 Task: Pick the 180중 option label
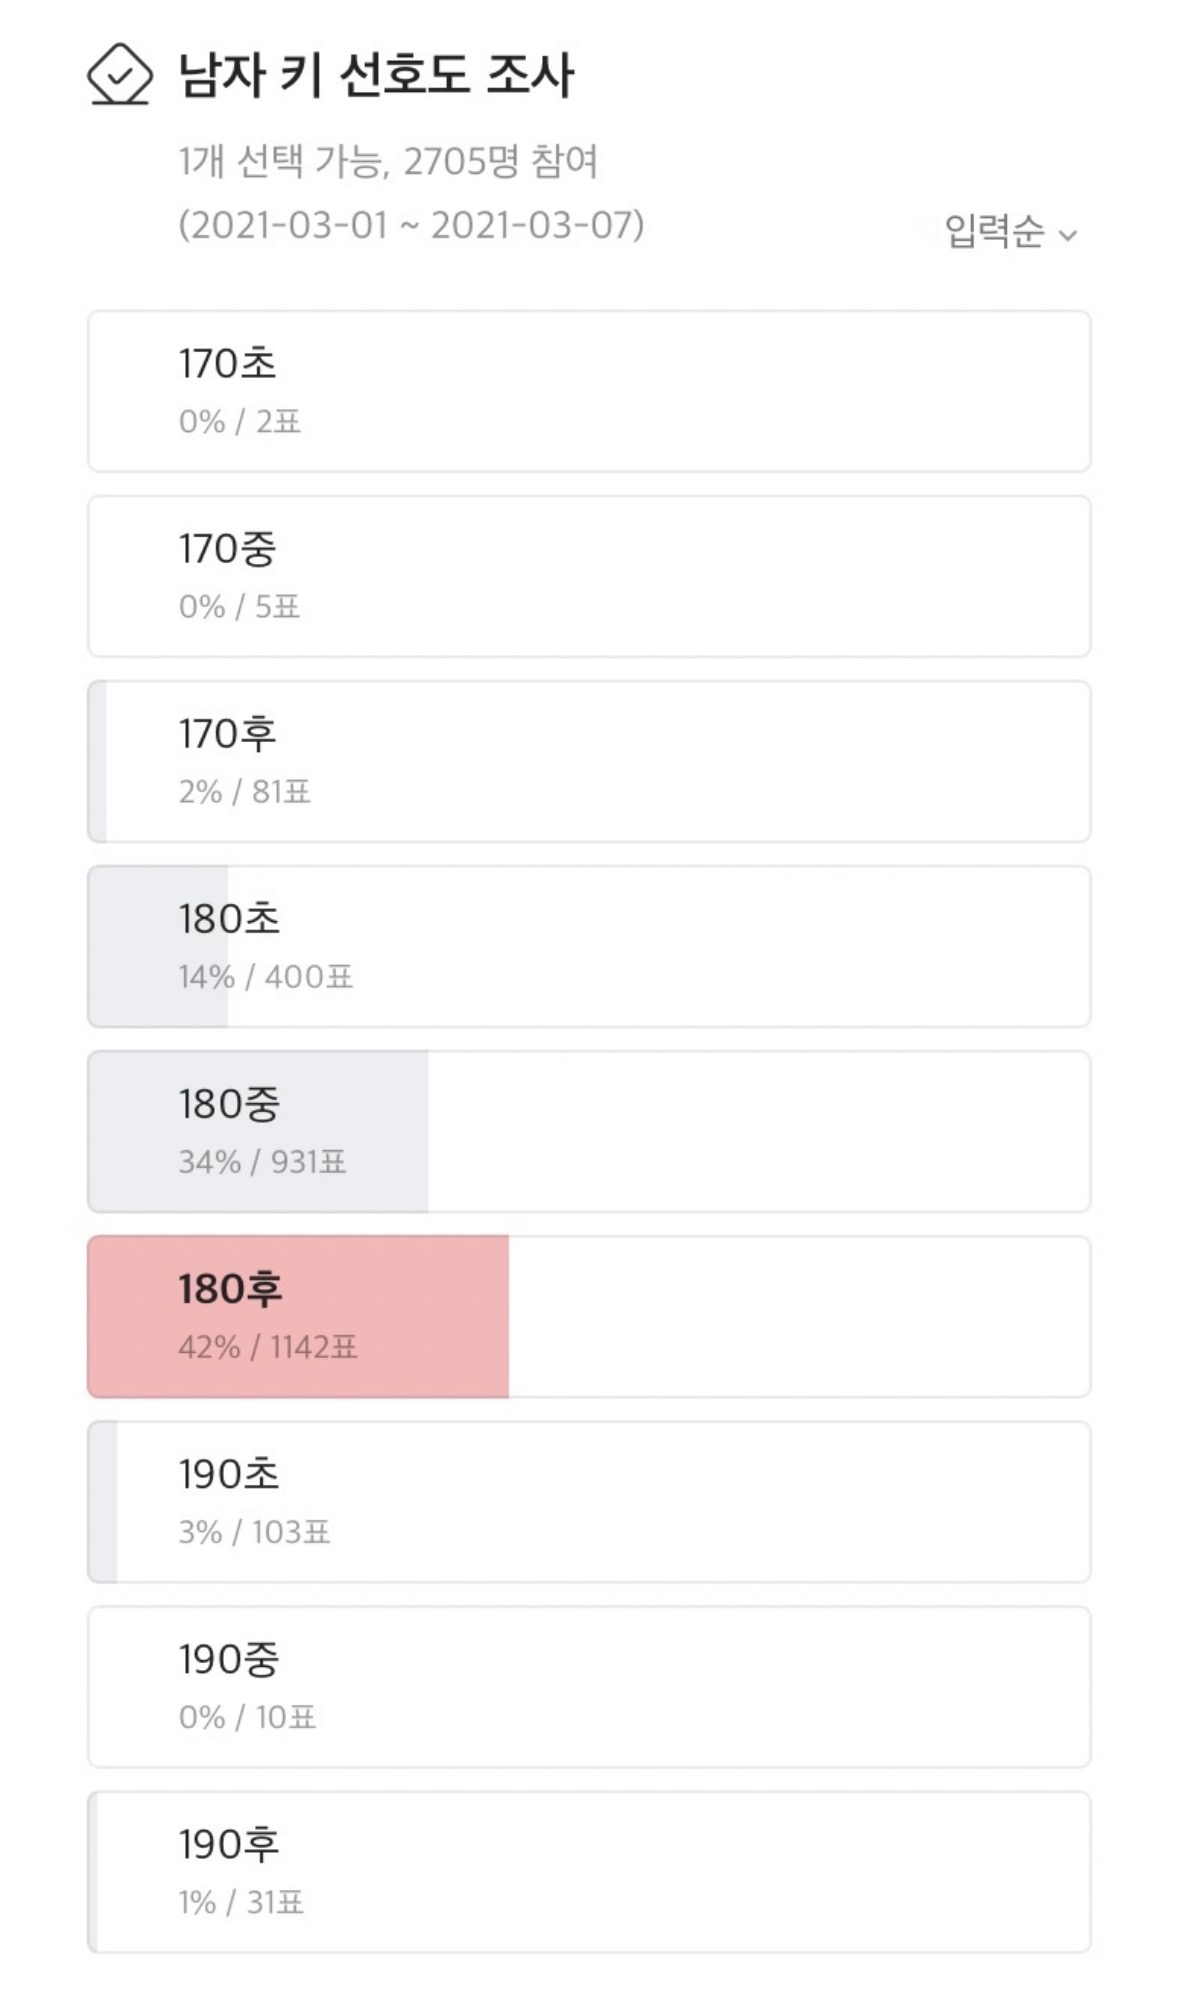click(229, 1104)
